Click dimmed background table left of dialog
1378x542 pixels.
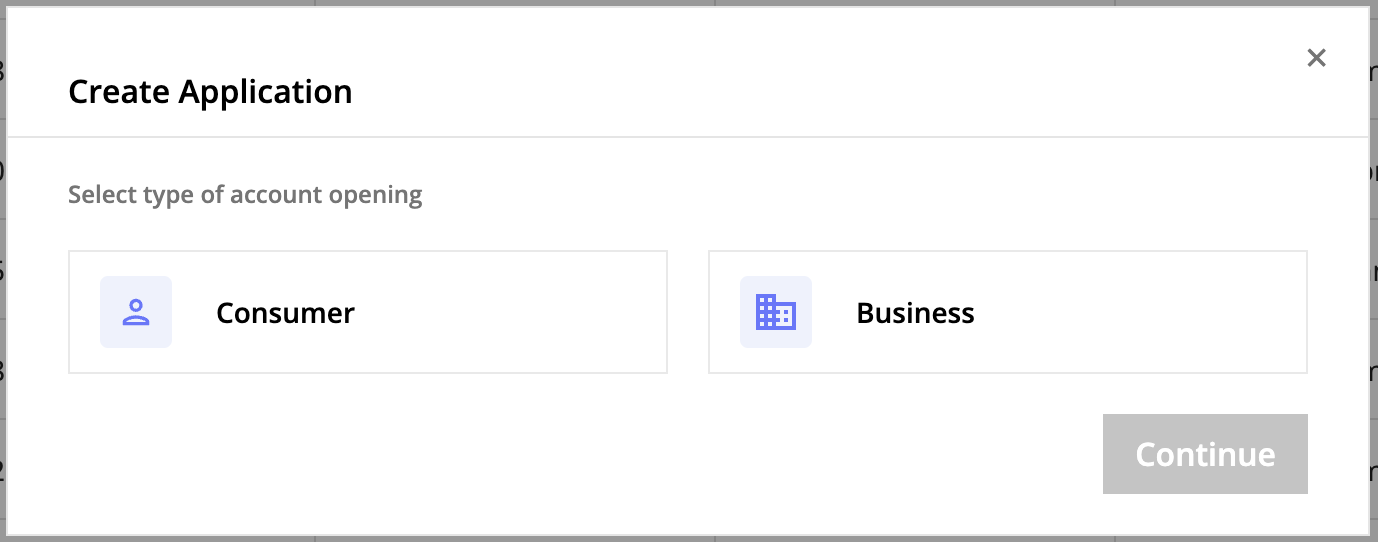tap(3, 271)
